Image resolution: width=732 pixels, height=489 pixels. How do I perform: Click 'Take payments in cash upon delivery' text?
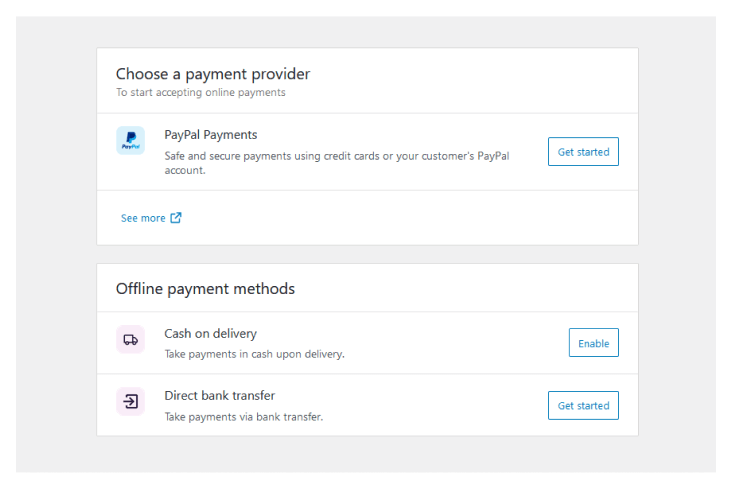254,354
